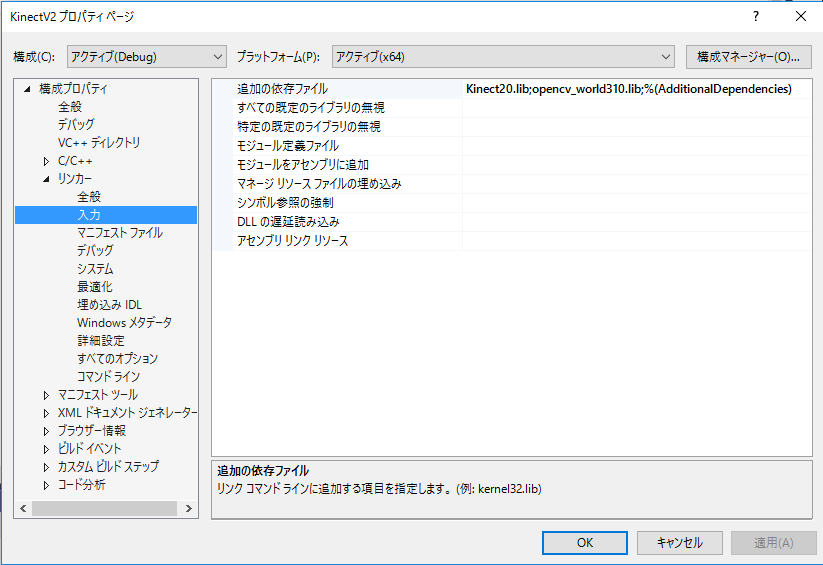
Task: Click the OK button
Action: coord(585,542)
